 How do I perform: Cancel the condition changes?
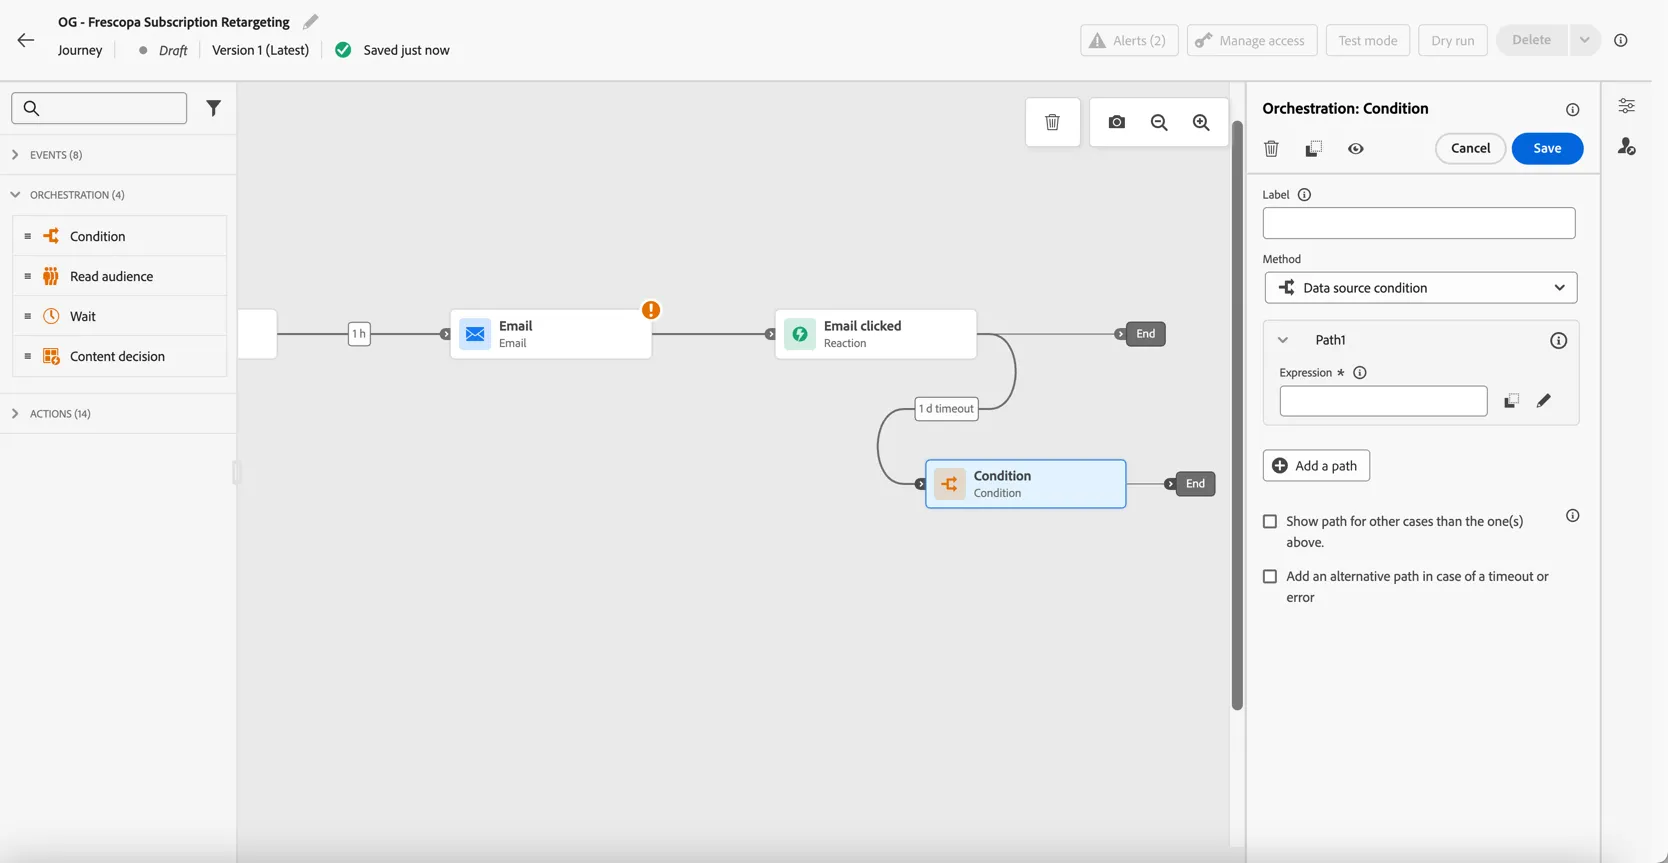pyautogui.click(x=1470, y=148)
